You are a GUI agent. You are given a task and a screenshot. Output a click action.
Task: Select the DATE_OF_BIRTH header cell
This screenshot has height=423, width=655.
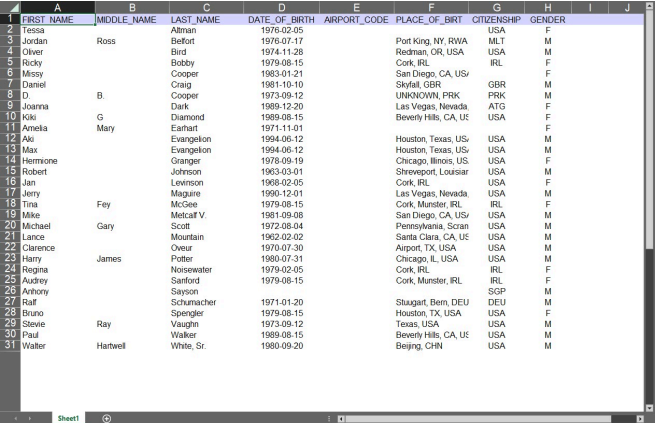tap(282, 20)
